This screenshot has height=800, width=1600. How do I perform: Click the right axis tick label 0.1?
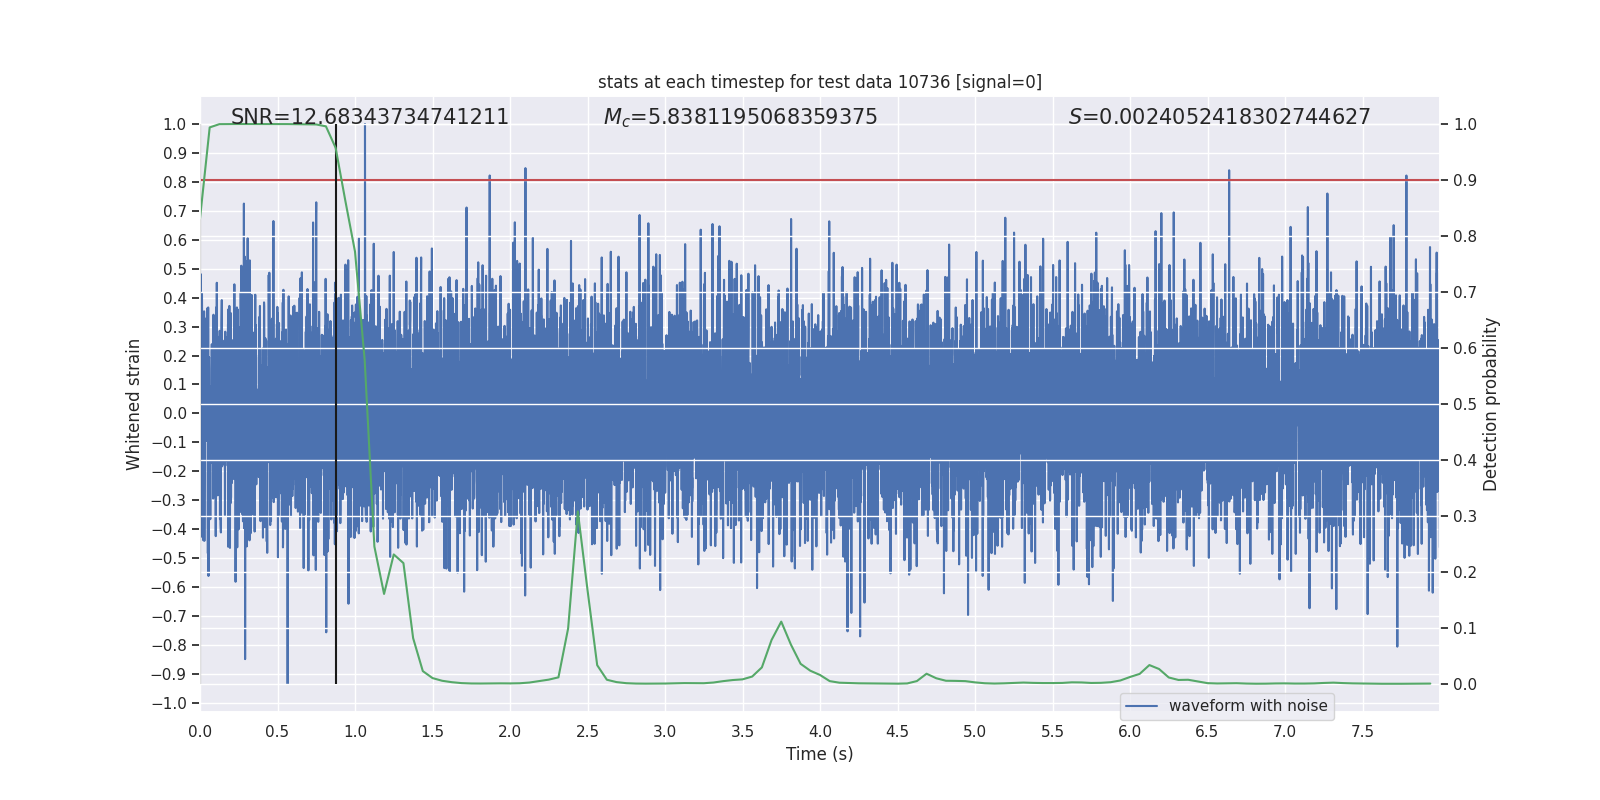click(1465, 628)
